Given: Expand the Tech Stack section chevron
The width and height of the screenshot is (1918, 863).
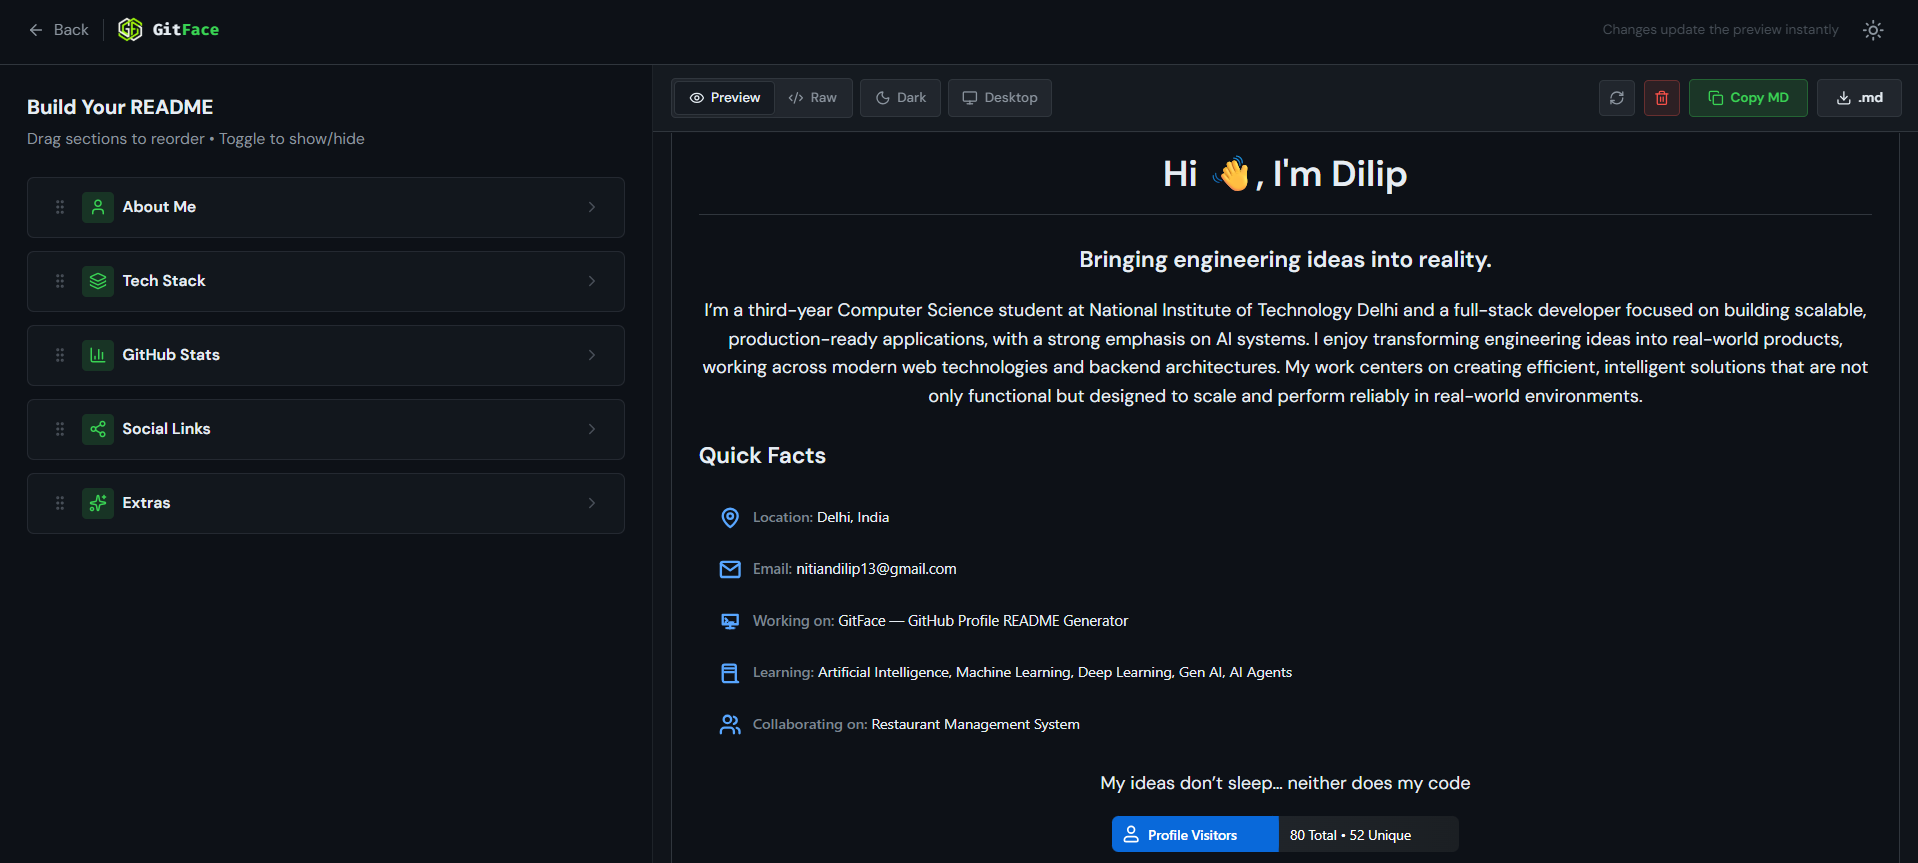Looking at the screenshot, I should coord(592,281).
